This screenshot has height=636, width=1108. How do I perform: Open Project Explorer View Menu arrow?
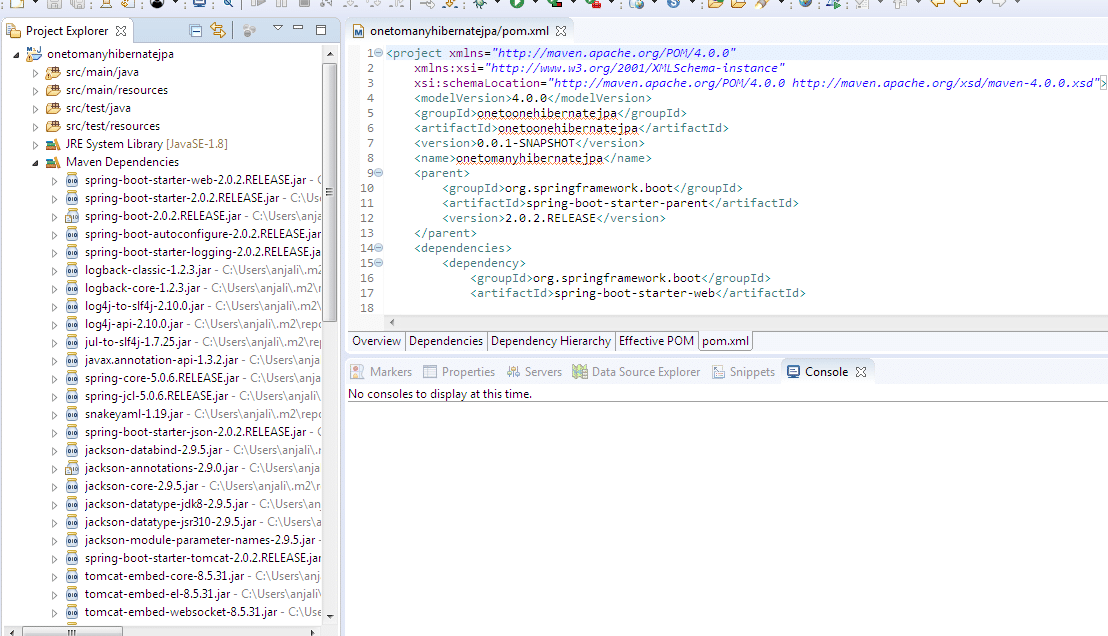pyautogui.click(x=277, y=29)
